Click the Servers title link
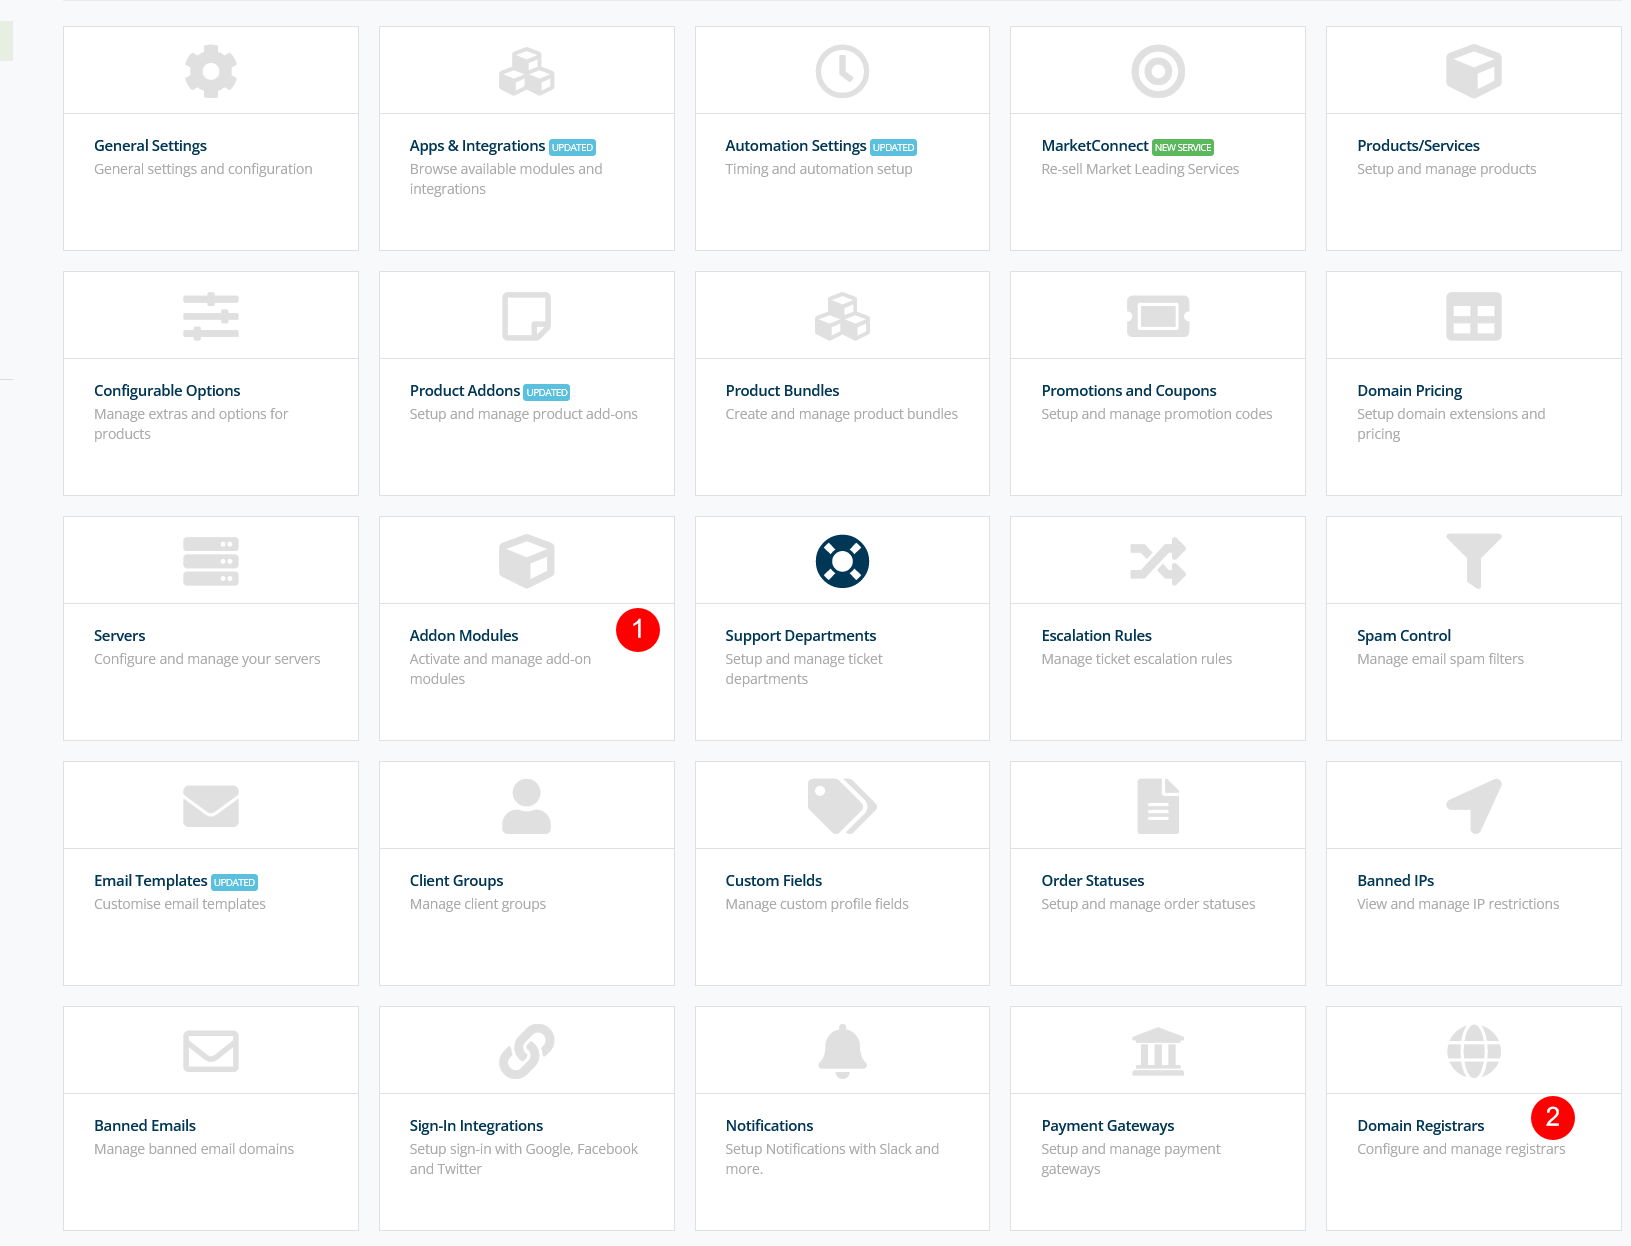The width and height of the screenshot is (1631, 1246). [120, 636]
